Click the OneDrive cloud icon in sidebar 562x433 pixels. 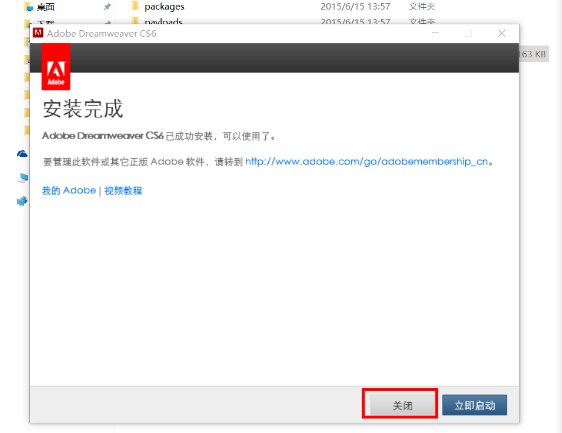22,154
